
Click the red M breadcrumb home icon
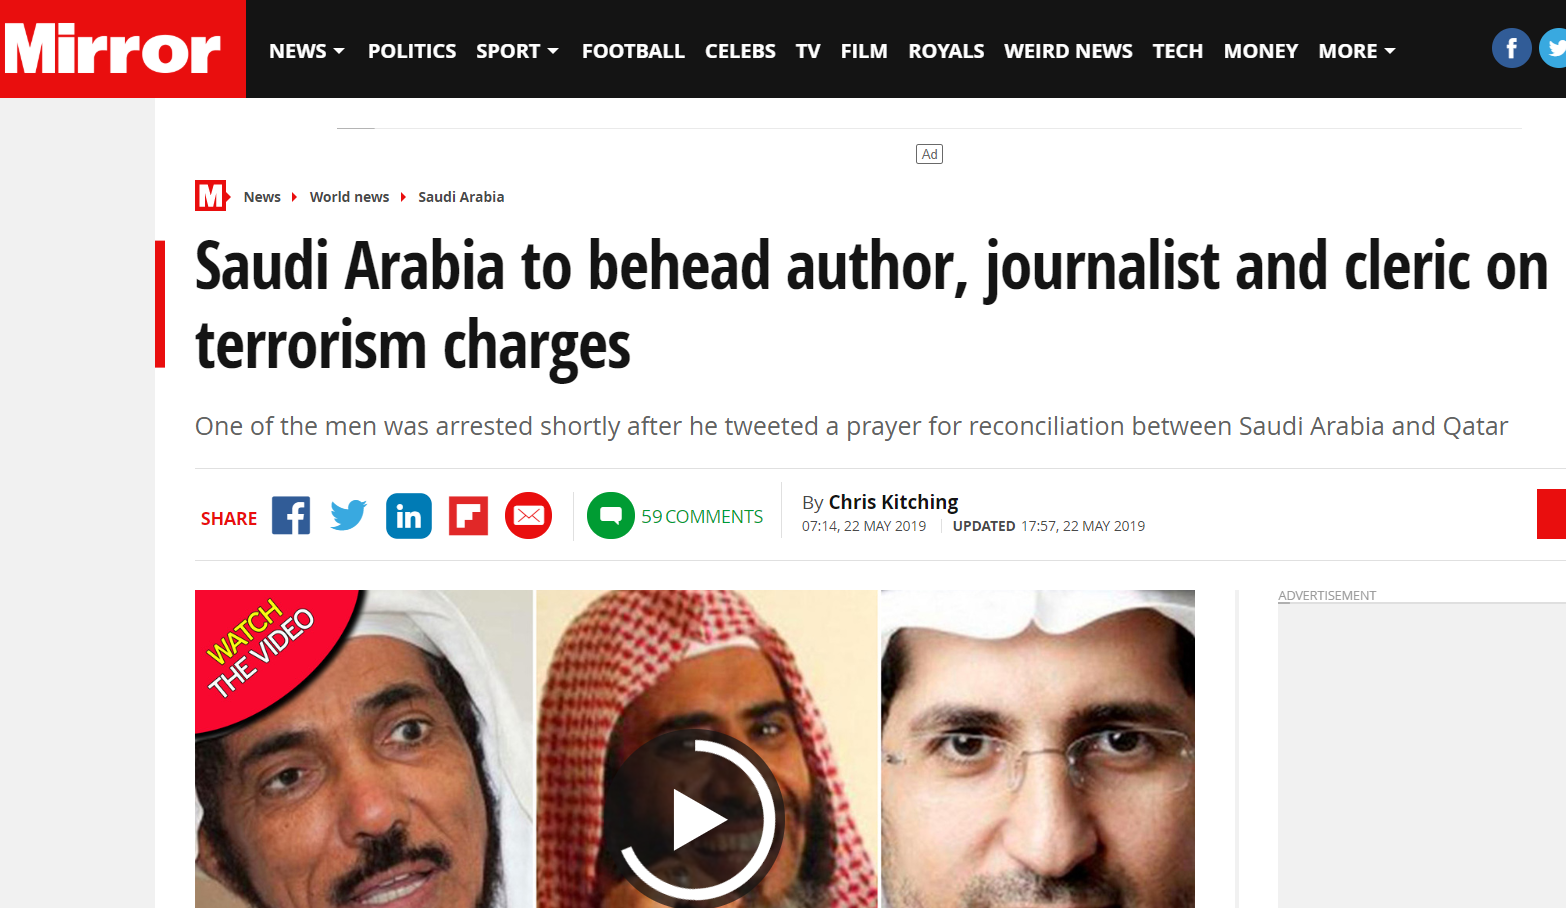point(211,196)
